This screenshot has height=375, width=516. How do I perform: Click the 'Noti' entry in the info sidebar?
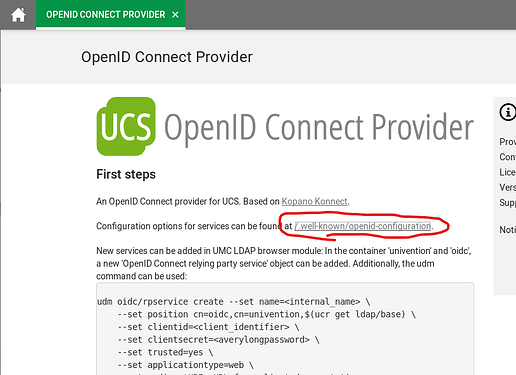pyautogui.click(x=507, y=230)
